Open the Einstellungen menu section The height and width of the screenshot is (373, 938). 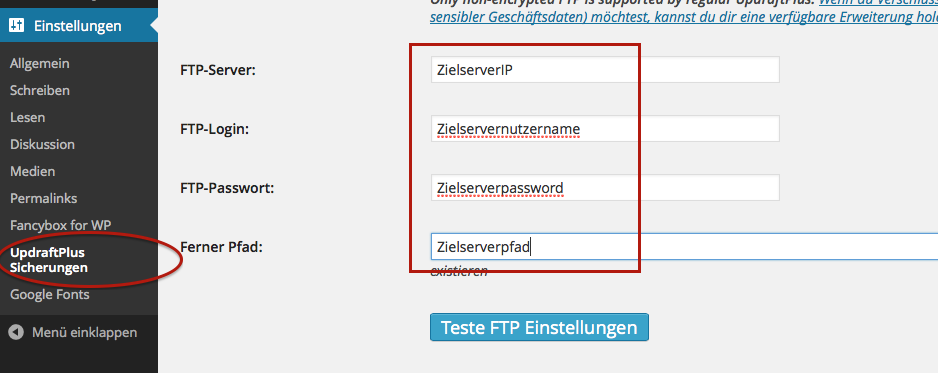[x=79, y=26]
